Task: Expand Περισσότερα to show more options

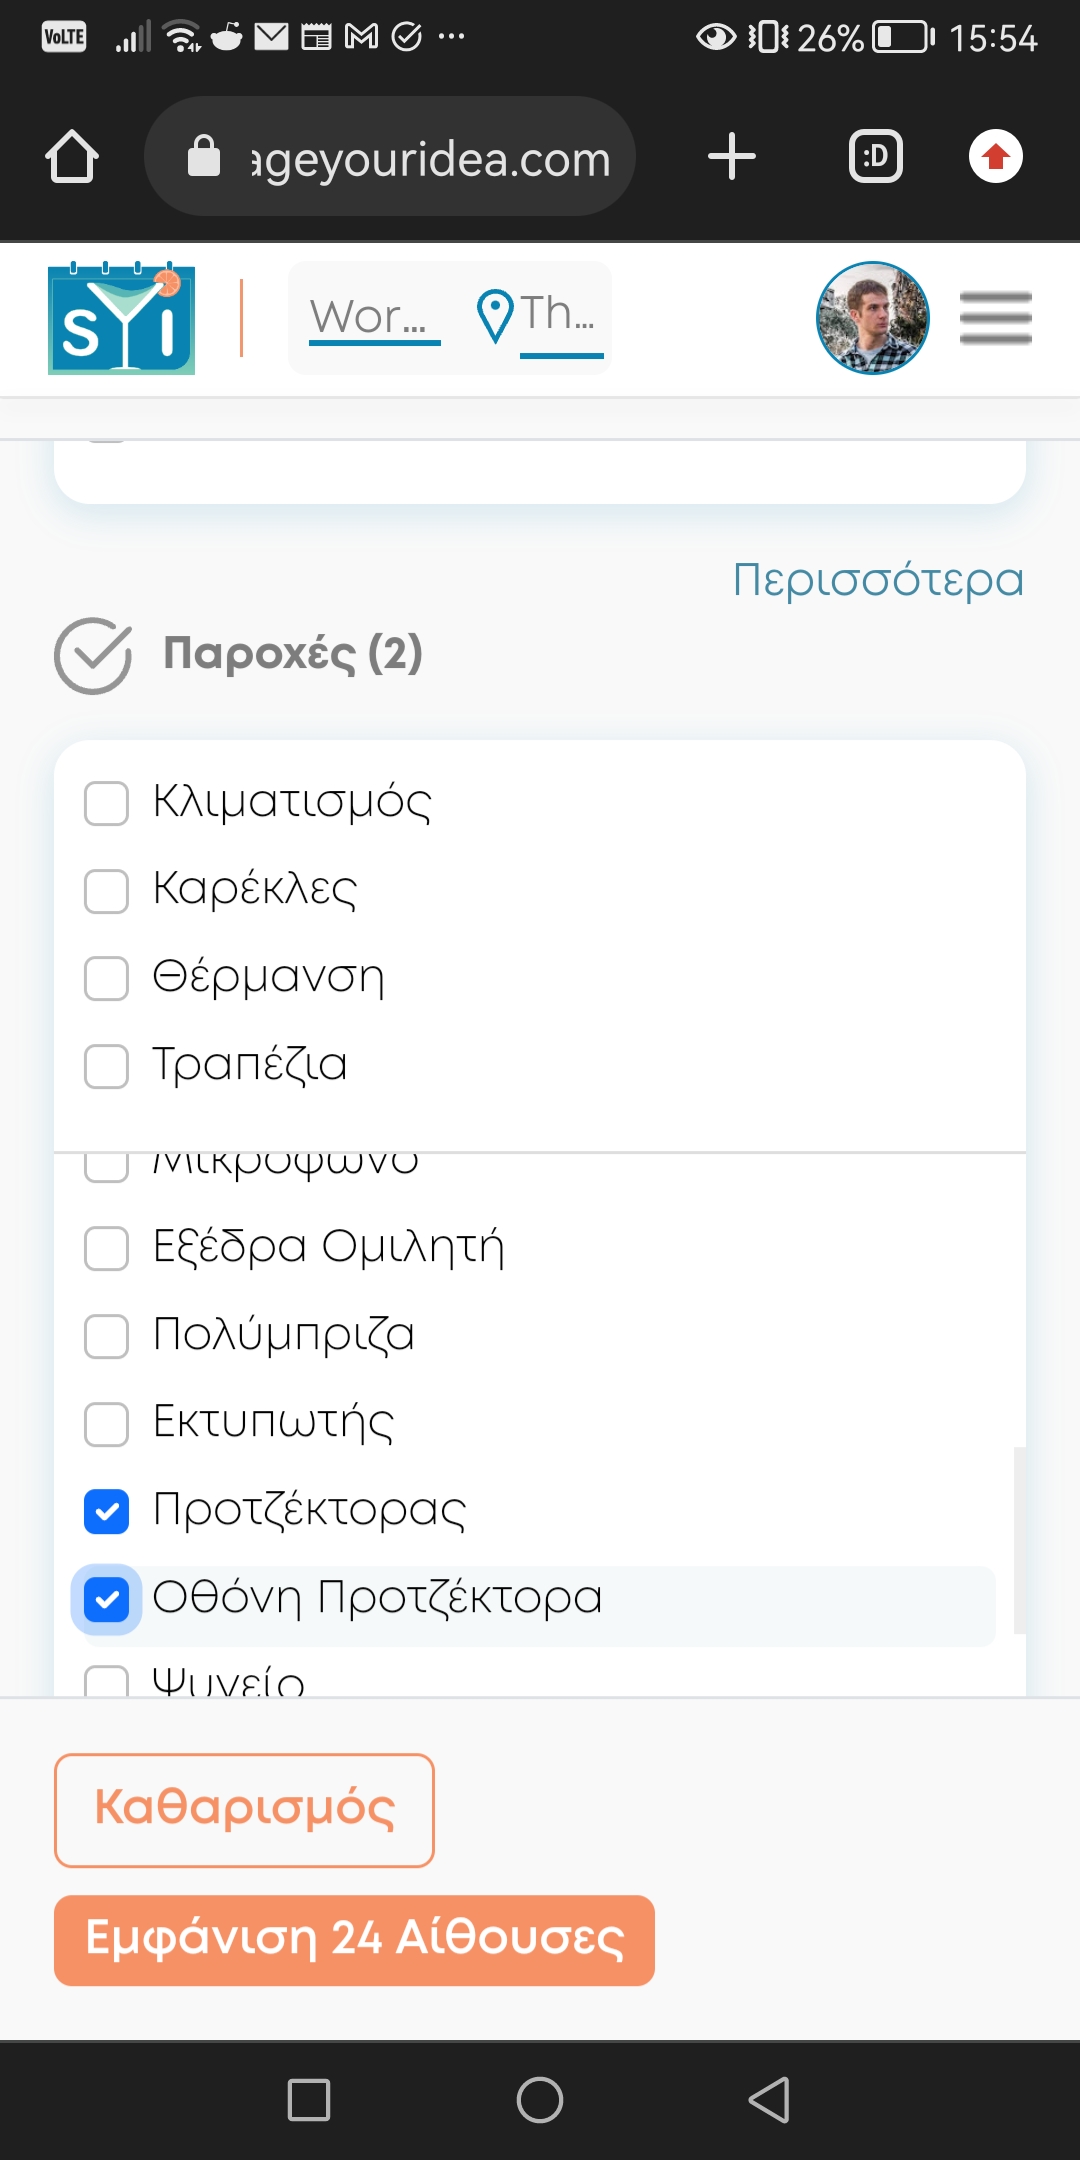Action: pos(878,580)
